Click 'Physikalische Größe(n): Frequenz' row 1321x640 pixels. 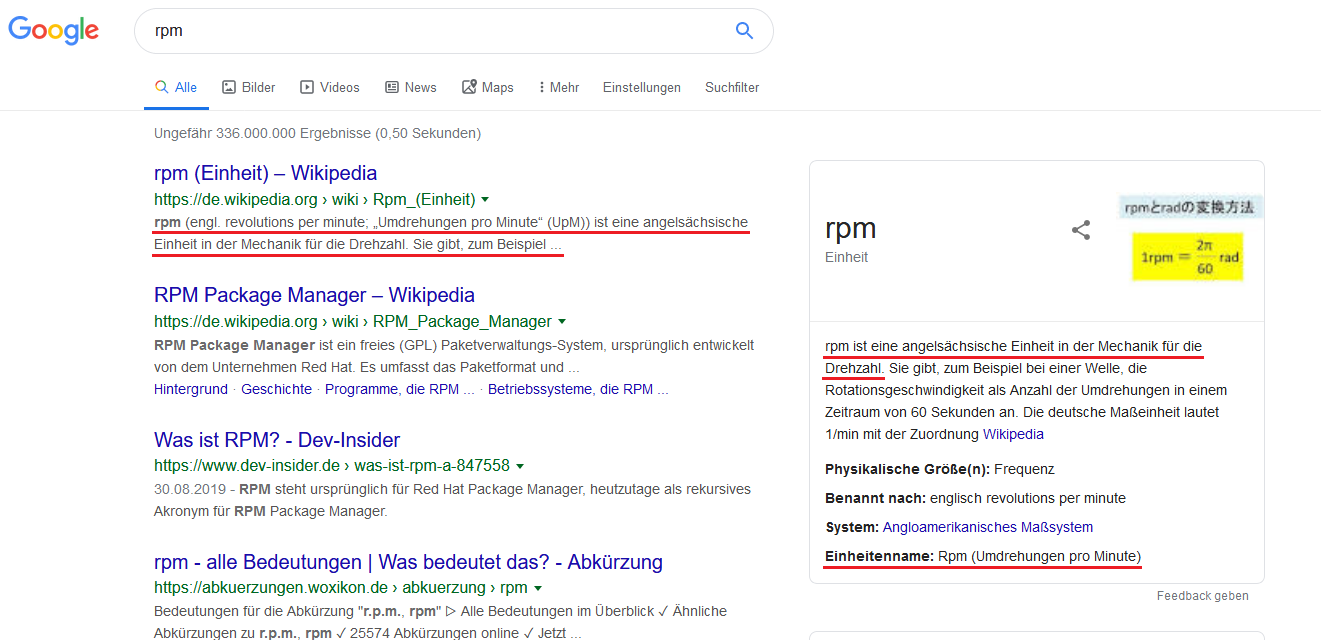coord(940,469)
